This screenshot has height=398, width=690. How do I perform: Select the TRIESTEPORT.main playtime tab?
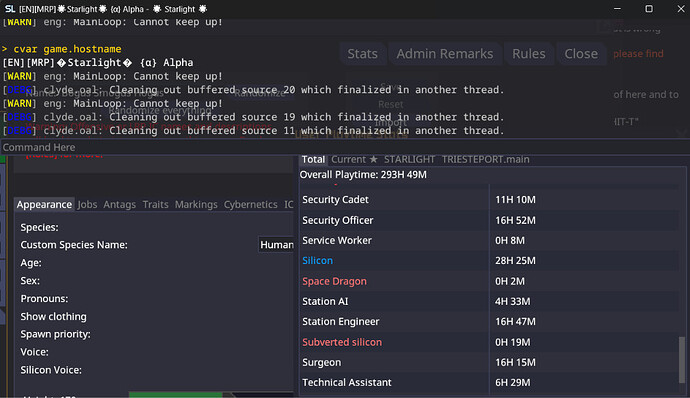click(x=485, y=159)
